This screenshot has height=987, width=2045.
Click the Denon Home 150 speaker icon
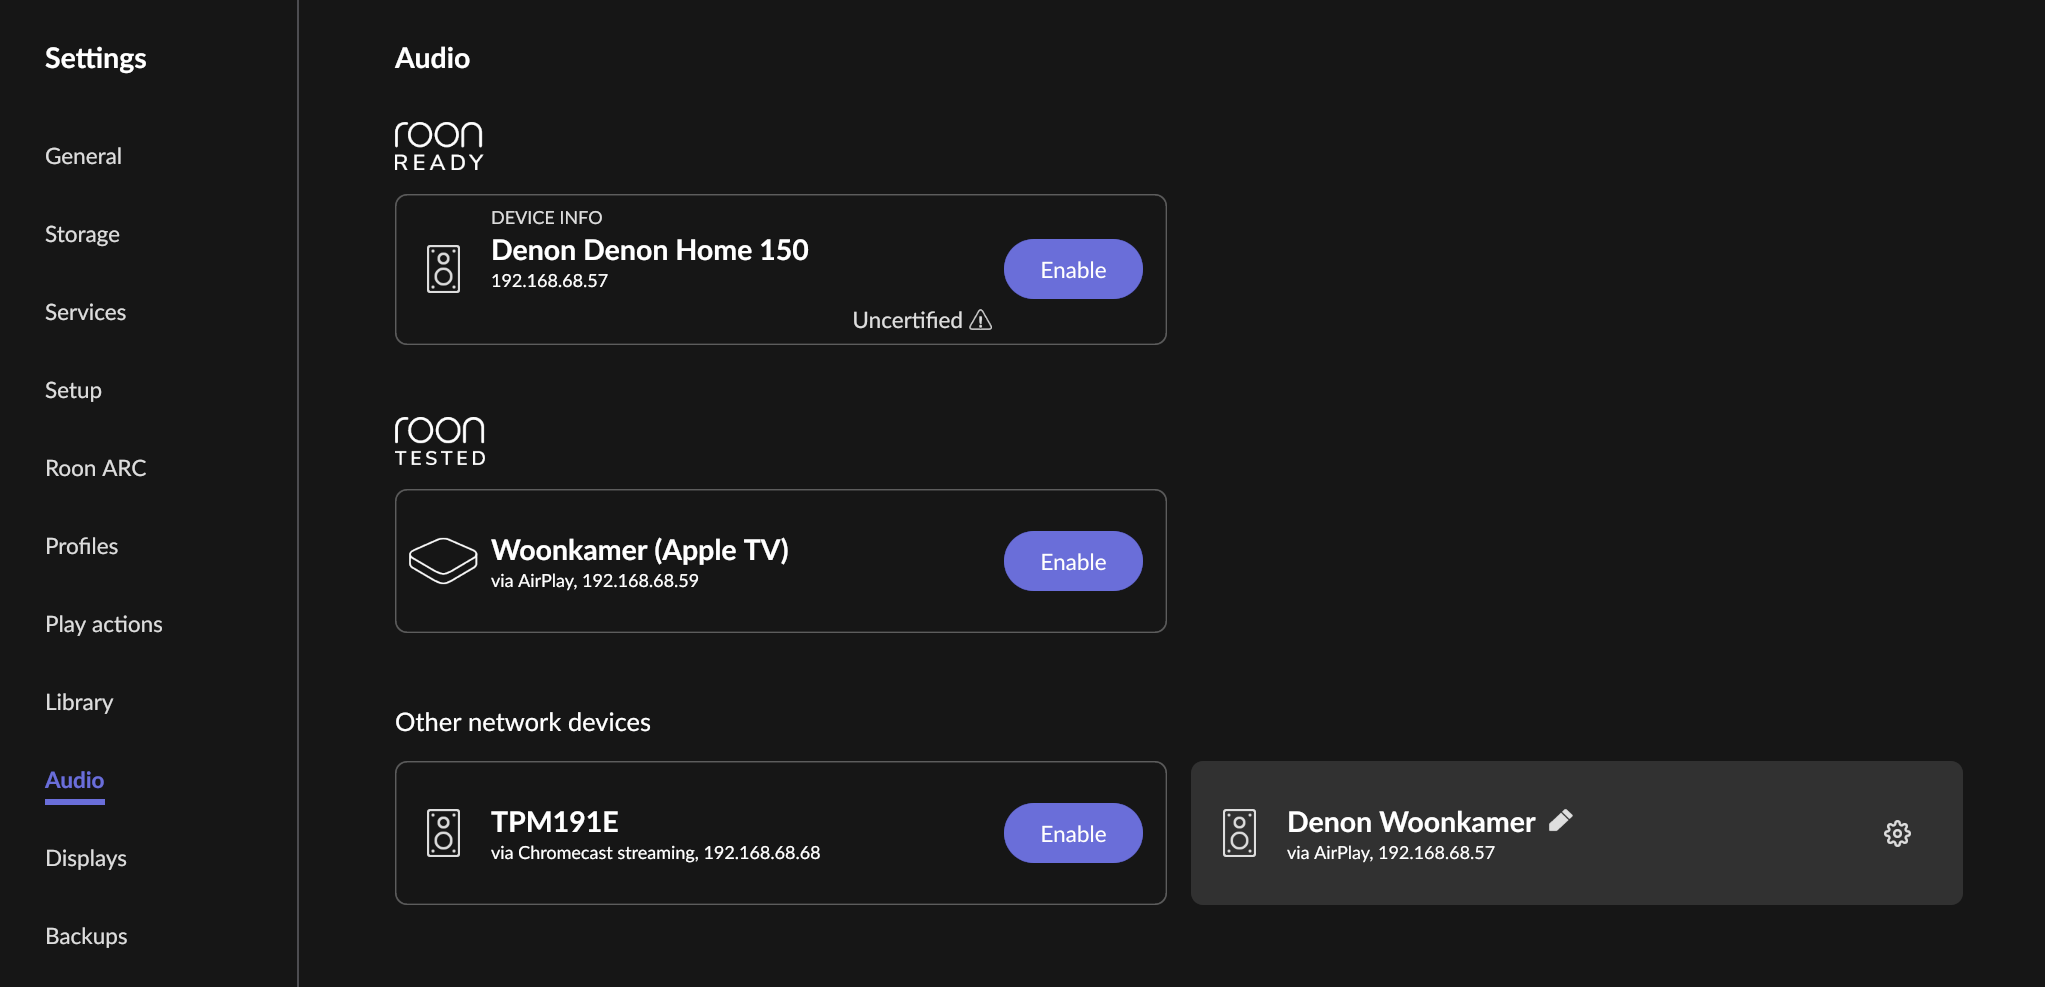point(443,269)
